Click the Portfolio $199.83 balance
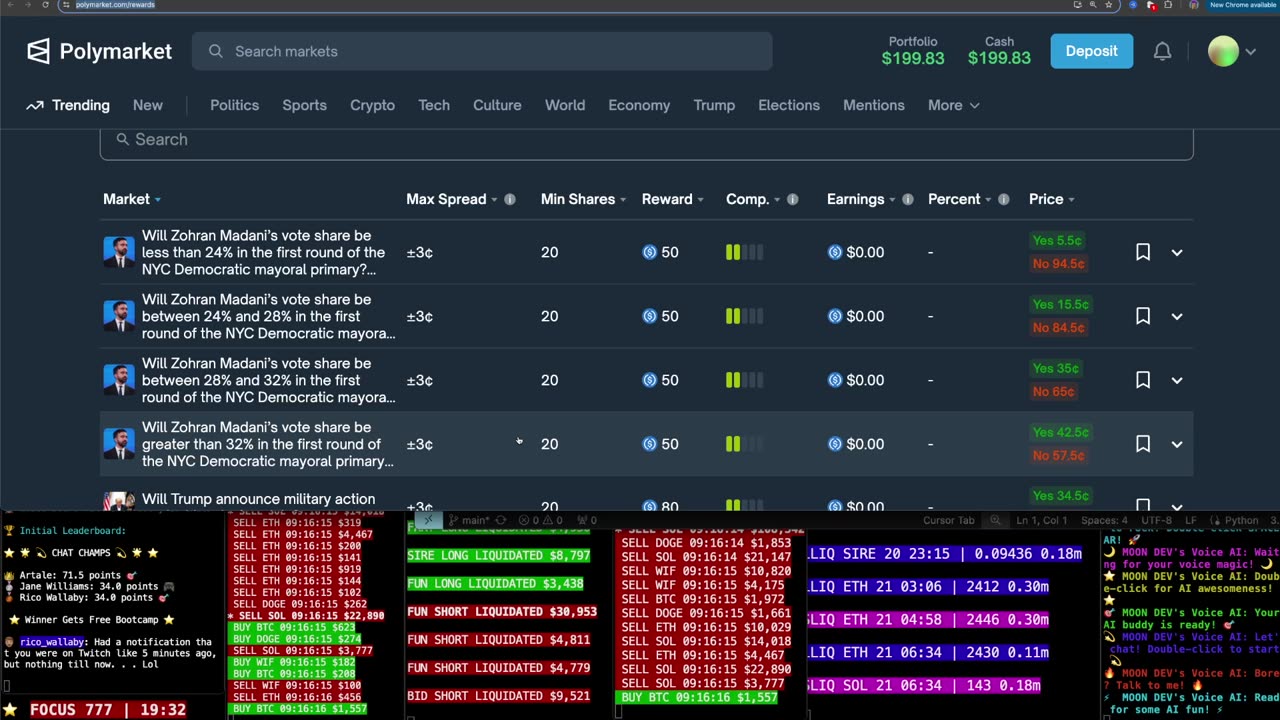This screenshot has height=720, width=1280. (913, 51)
